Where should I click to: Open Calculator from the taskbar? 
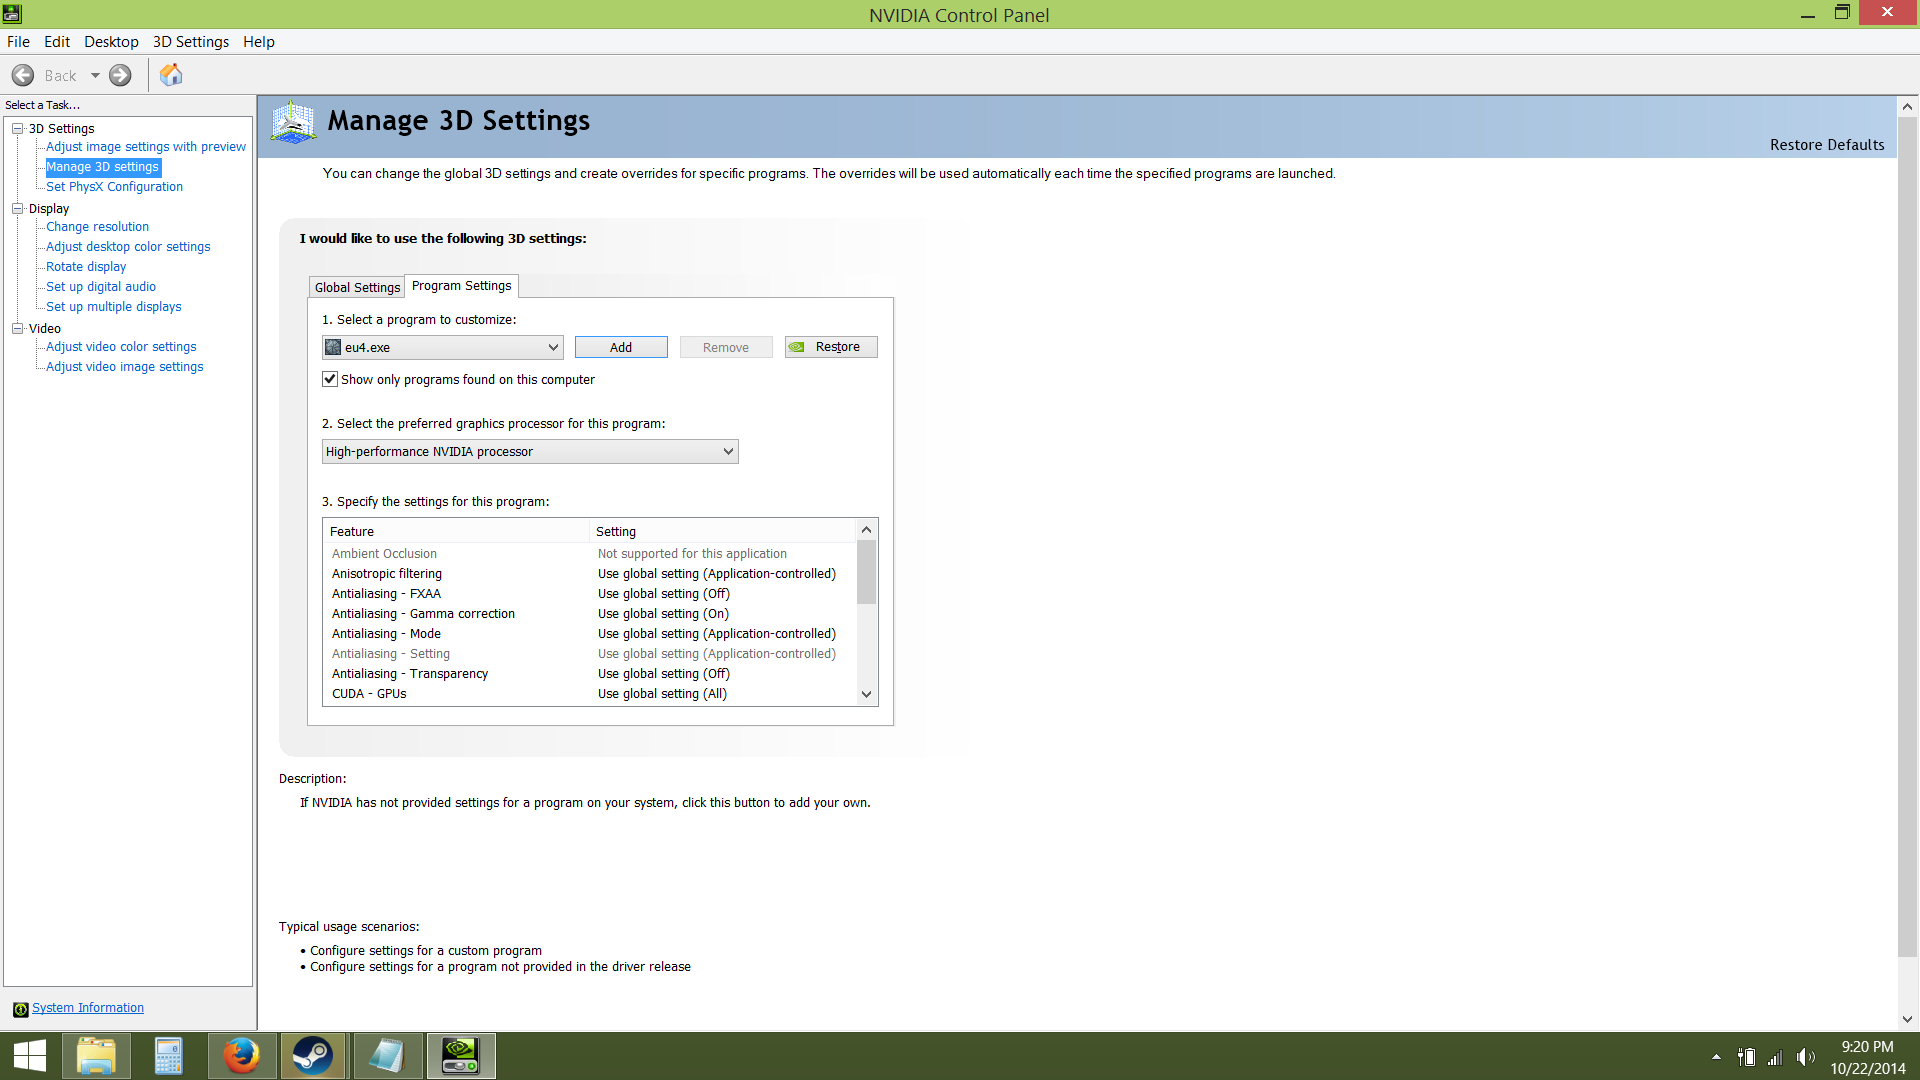(x=168, y=1056)
